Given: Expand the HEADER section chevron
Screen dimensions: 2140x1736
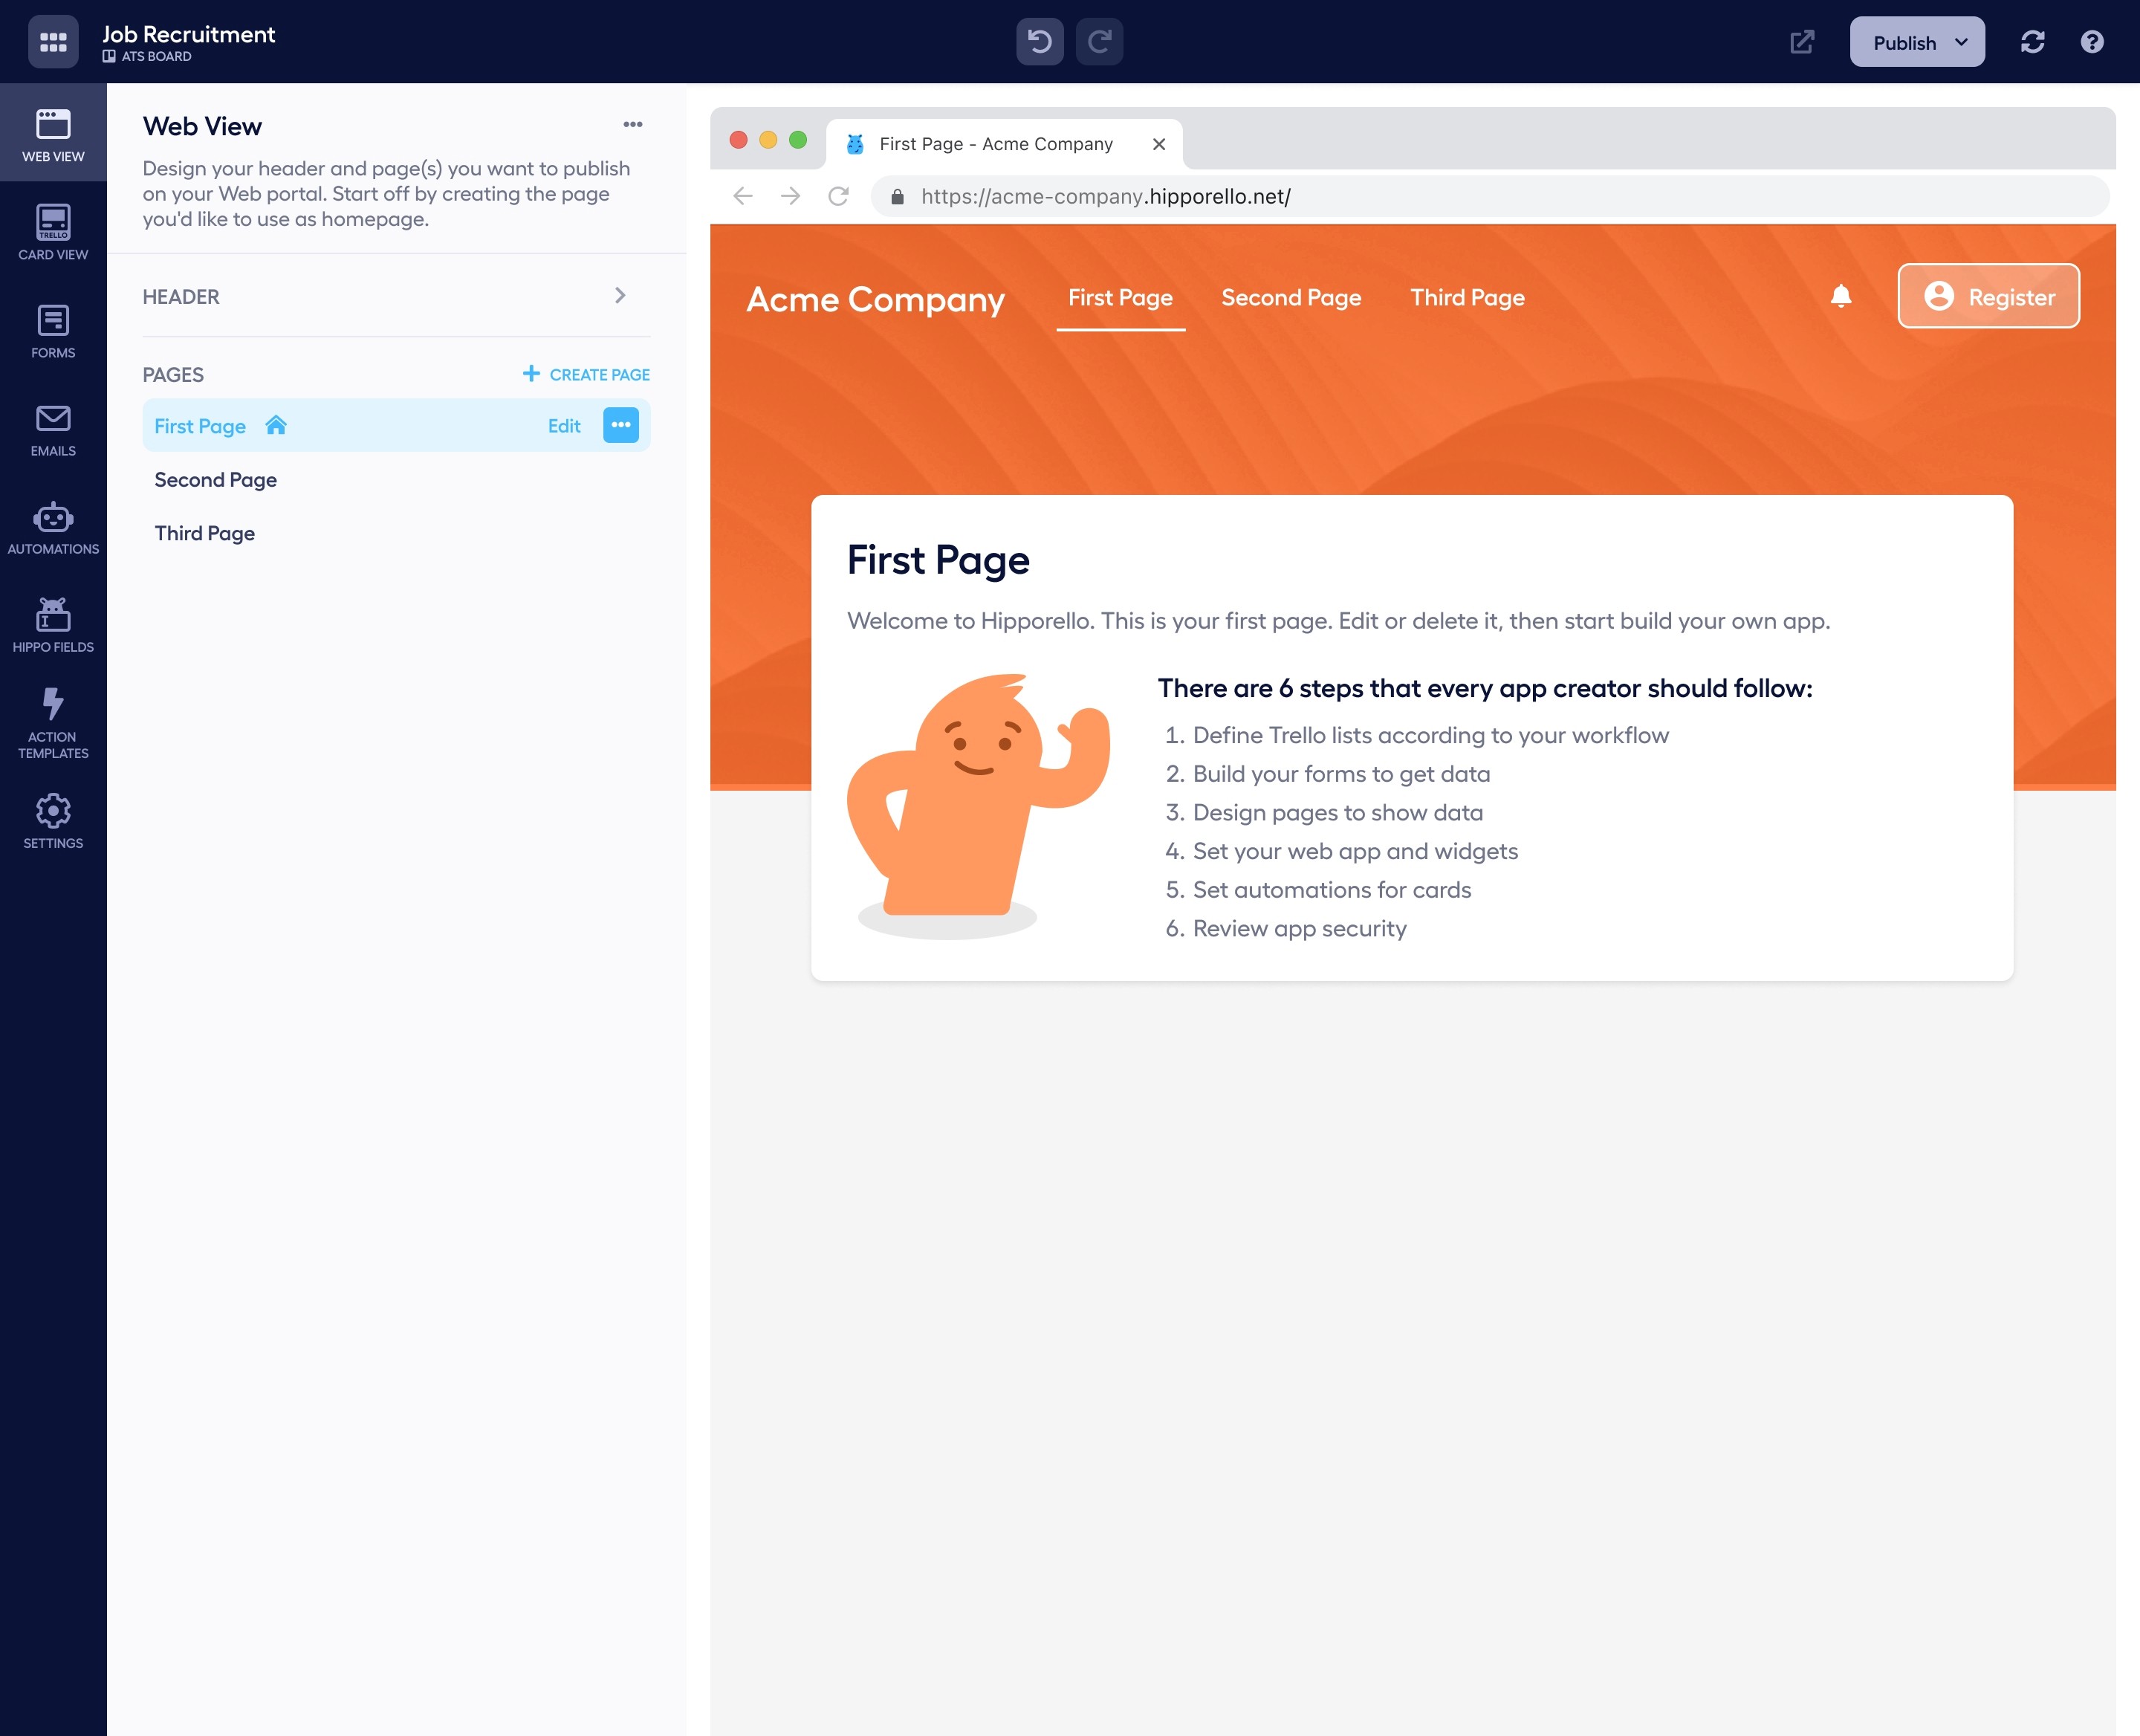Looking at the screenshot, I should 622,296.
